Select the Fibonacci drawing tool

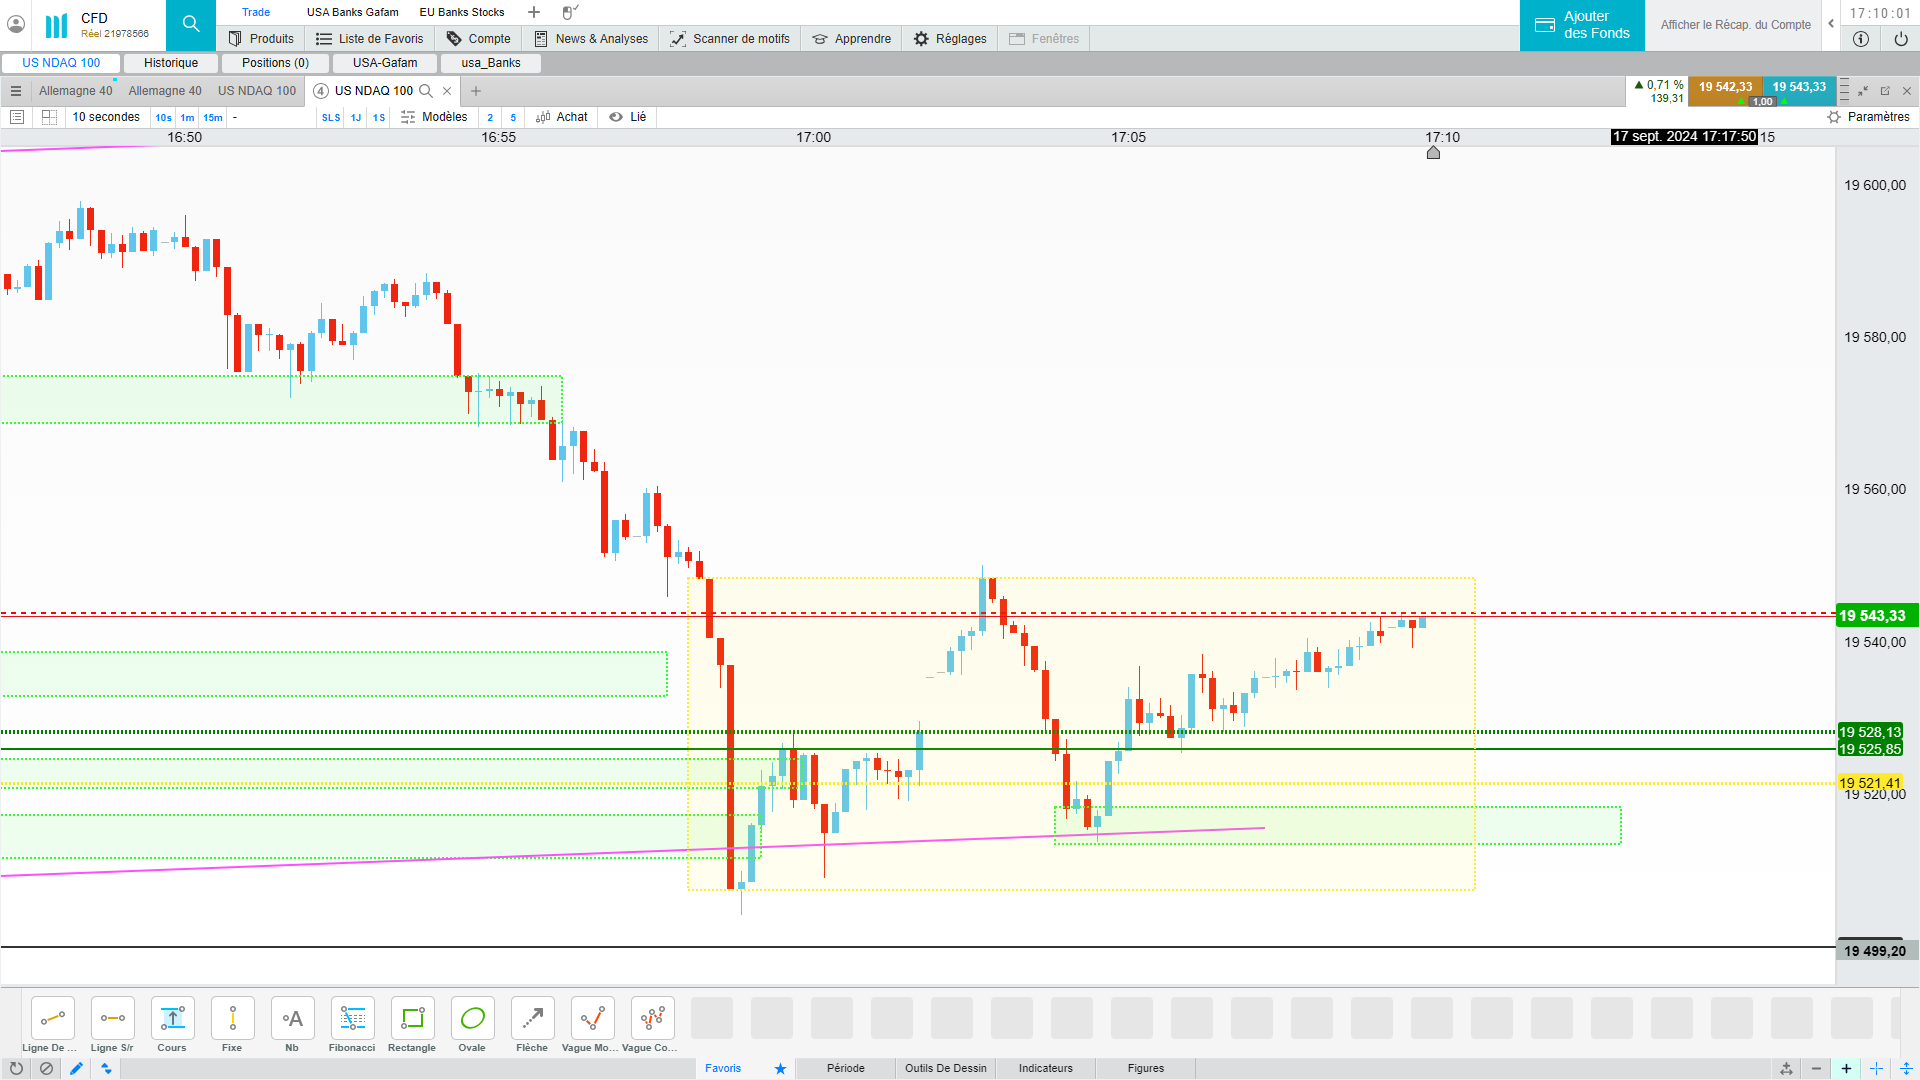coord(352,1019)
